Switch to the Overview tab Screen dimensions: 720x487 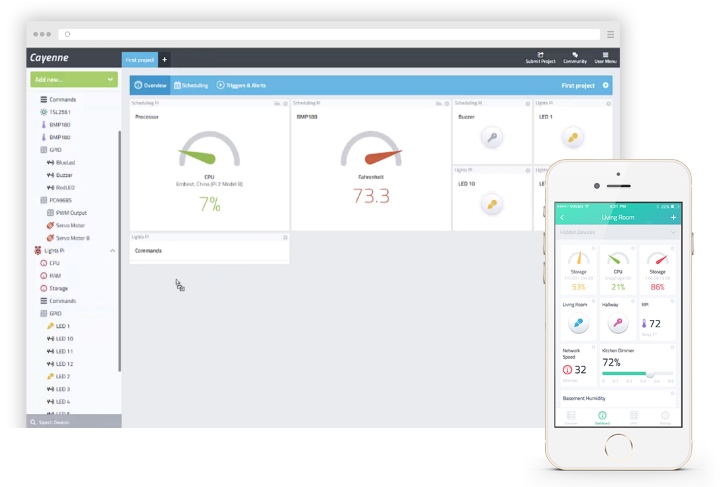point(150,85)
